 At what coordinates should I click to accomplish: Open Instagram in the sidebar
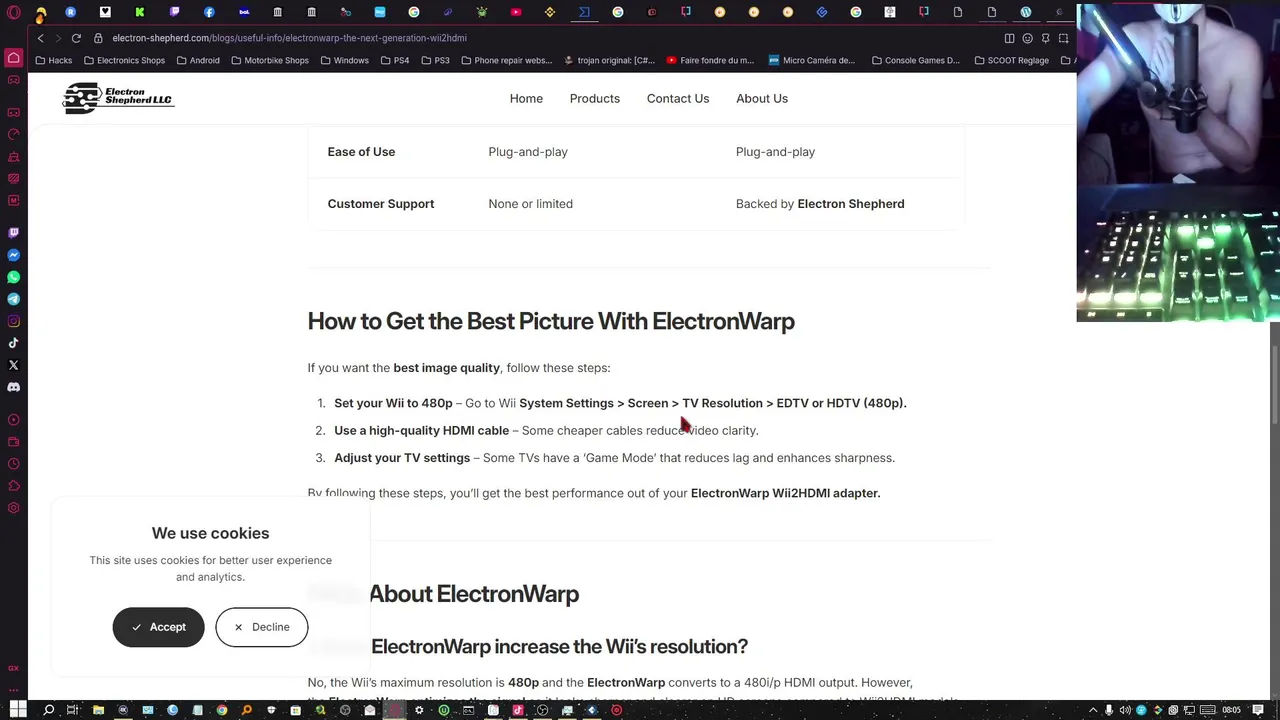pos(14,321)
